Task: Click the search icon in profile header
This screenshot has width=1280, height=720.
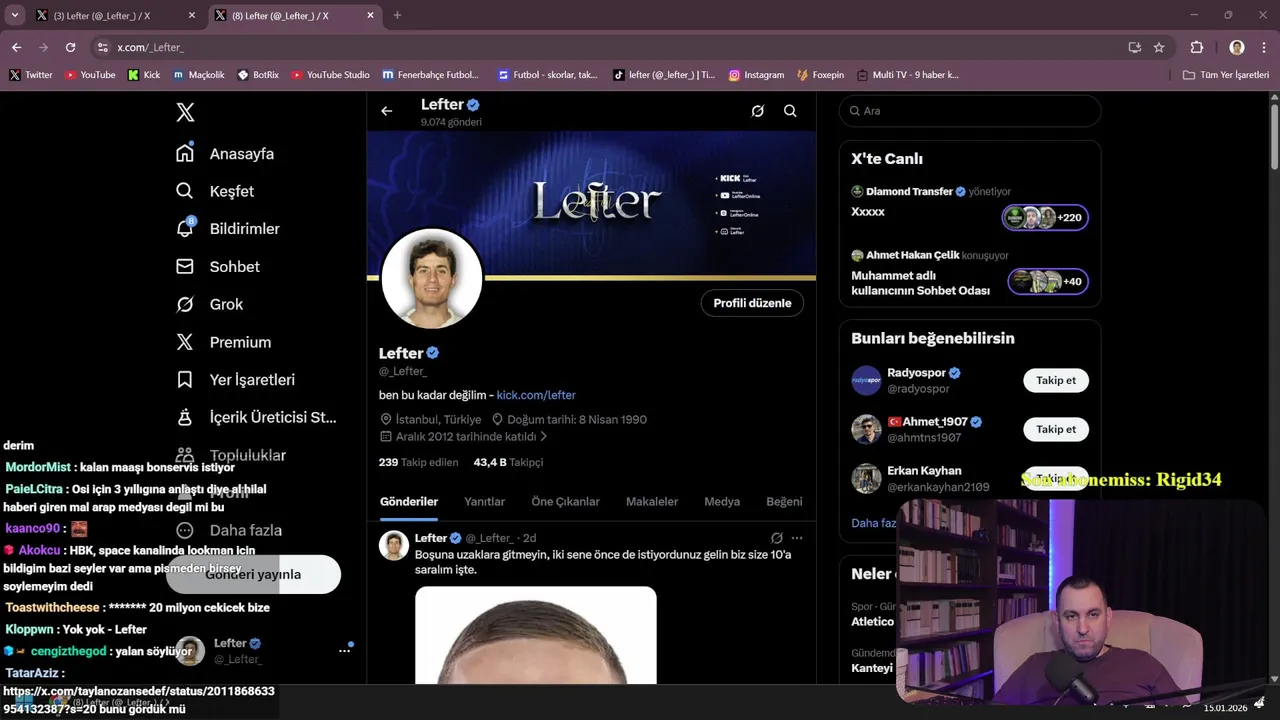Action: [x=790, y=111]
